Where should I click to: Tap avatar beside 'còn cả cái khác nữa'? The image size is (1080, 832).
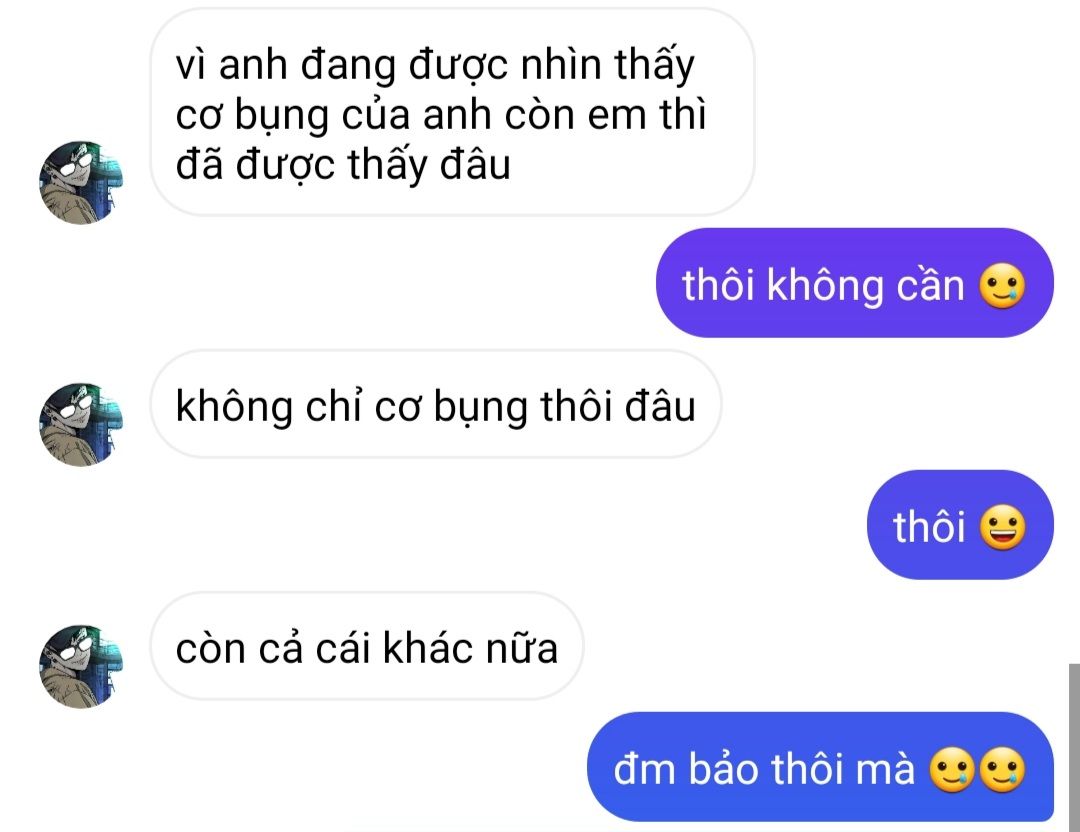click(81, 666)
